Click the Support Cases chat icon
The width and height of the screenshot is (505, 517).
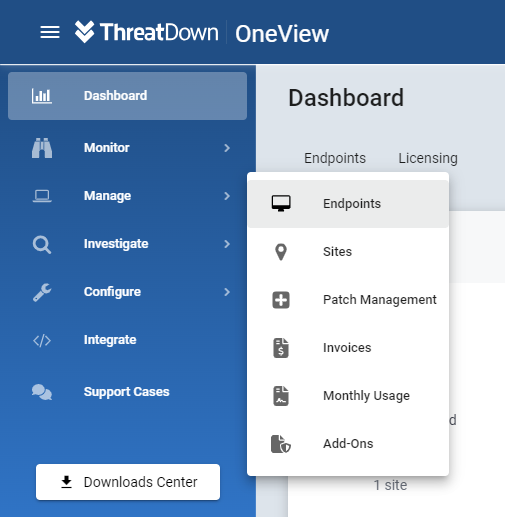(x=42, y=392)
